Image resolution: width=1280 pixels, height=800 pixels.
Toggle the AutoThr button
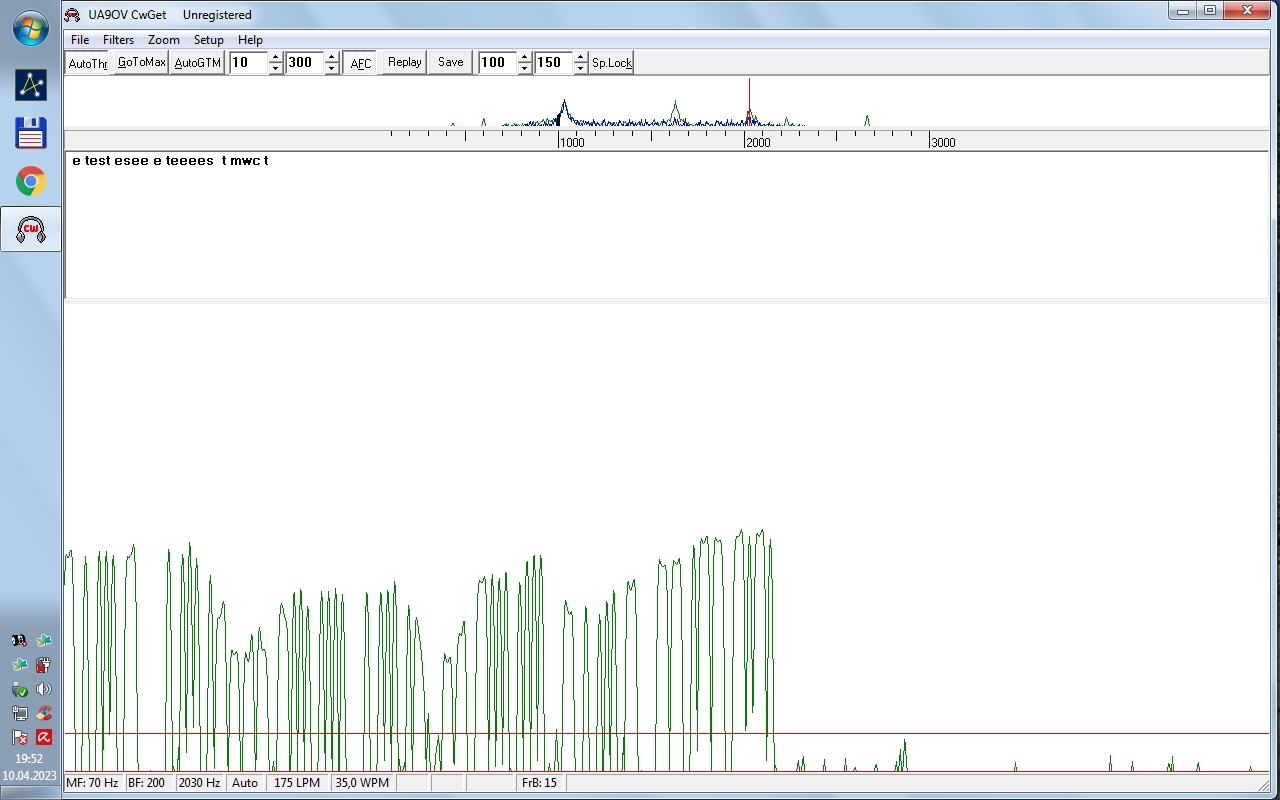click(87, 63)
